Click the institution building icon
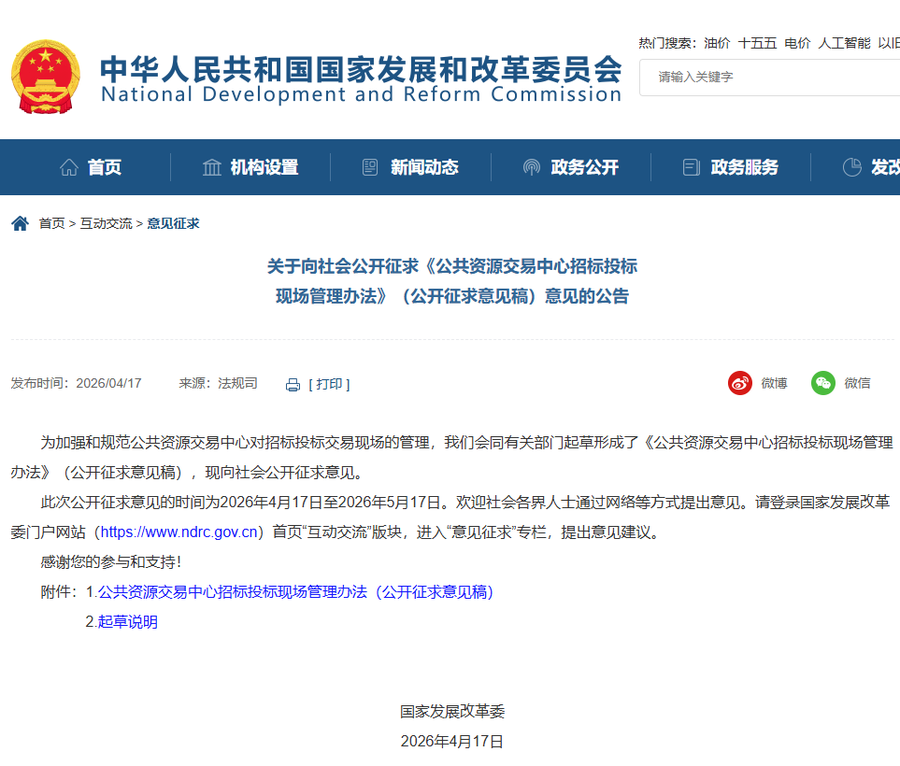900x766 pixels. [212, 168]
